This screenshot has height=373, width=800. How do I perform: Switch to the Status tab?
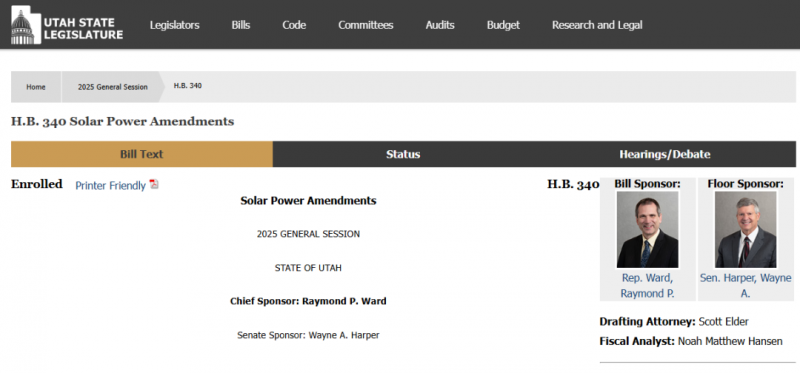tap(403, 154)
